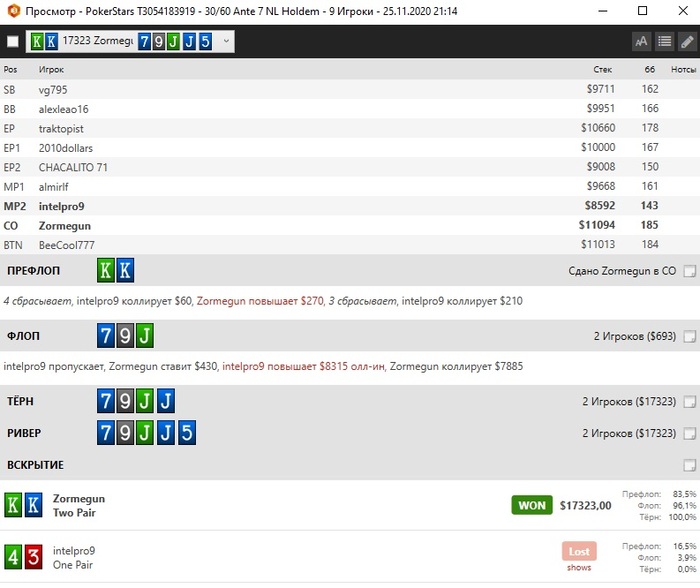
Task: Click green K card in ПРЕФЛОП row
Action: [x=106, y=270]
